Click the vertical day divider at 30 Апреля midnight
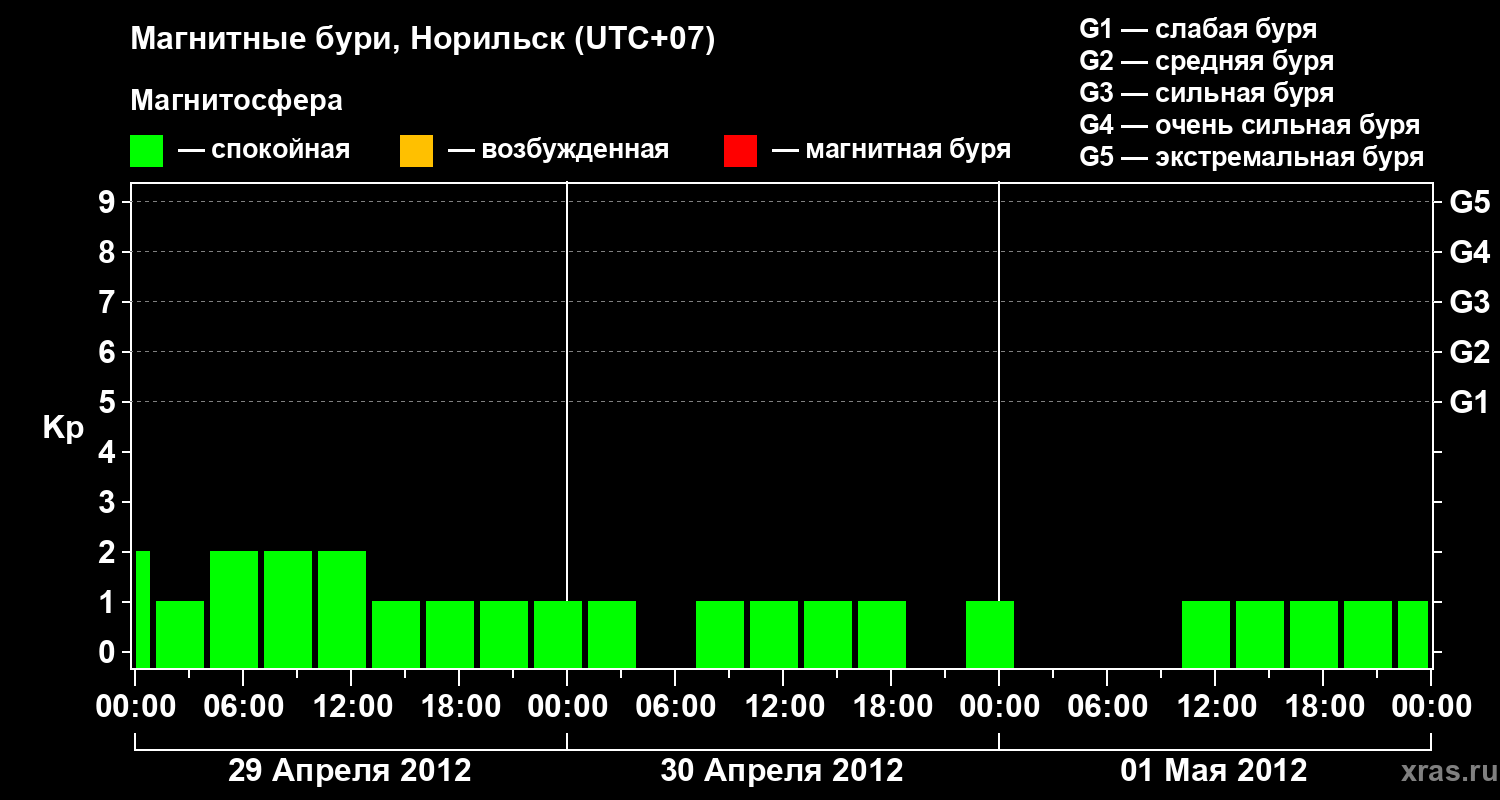The height and width of the screenshot is (800, 1500). coord(567,425)
